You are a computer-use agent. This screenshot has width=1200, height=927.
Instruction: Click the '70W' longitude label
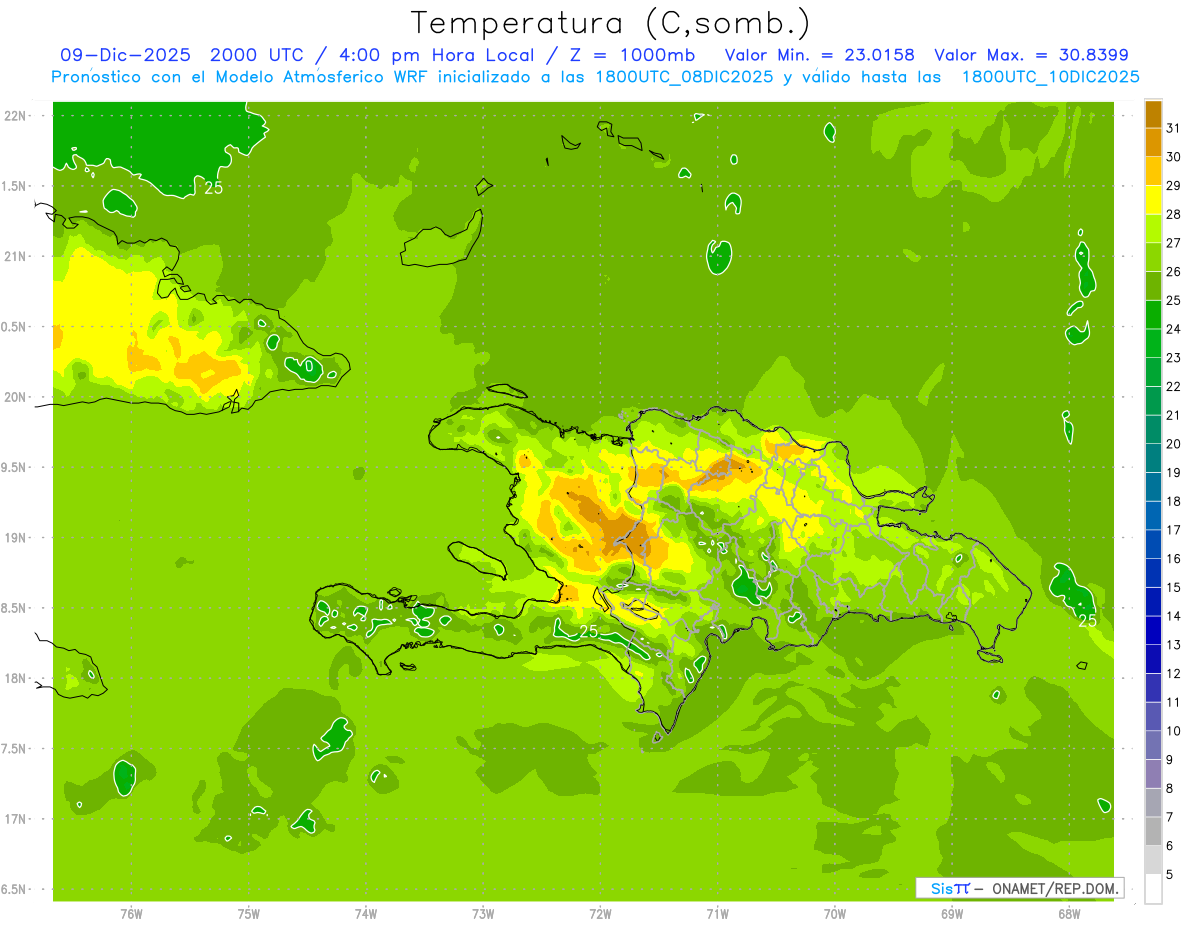[835, 913]
